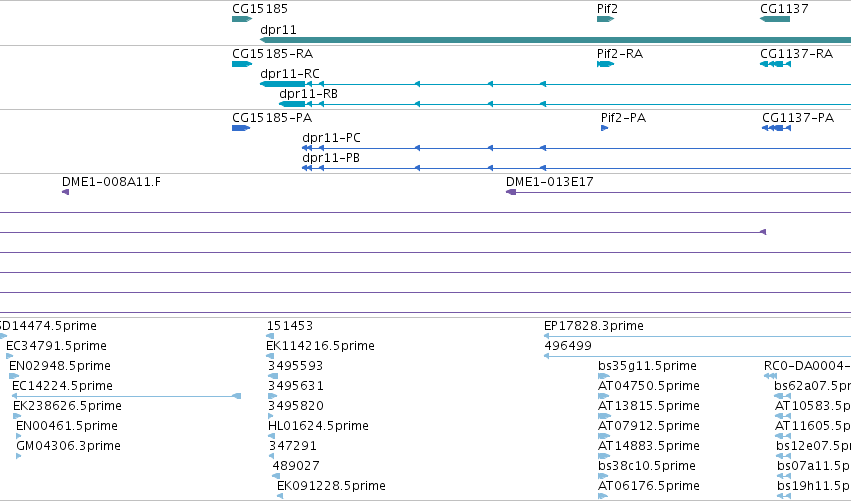Click the dpr11-PC label
851x501 pixels.
click(331, 137)
